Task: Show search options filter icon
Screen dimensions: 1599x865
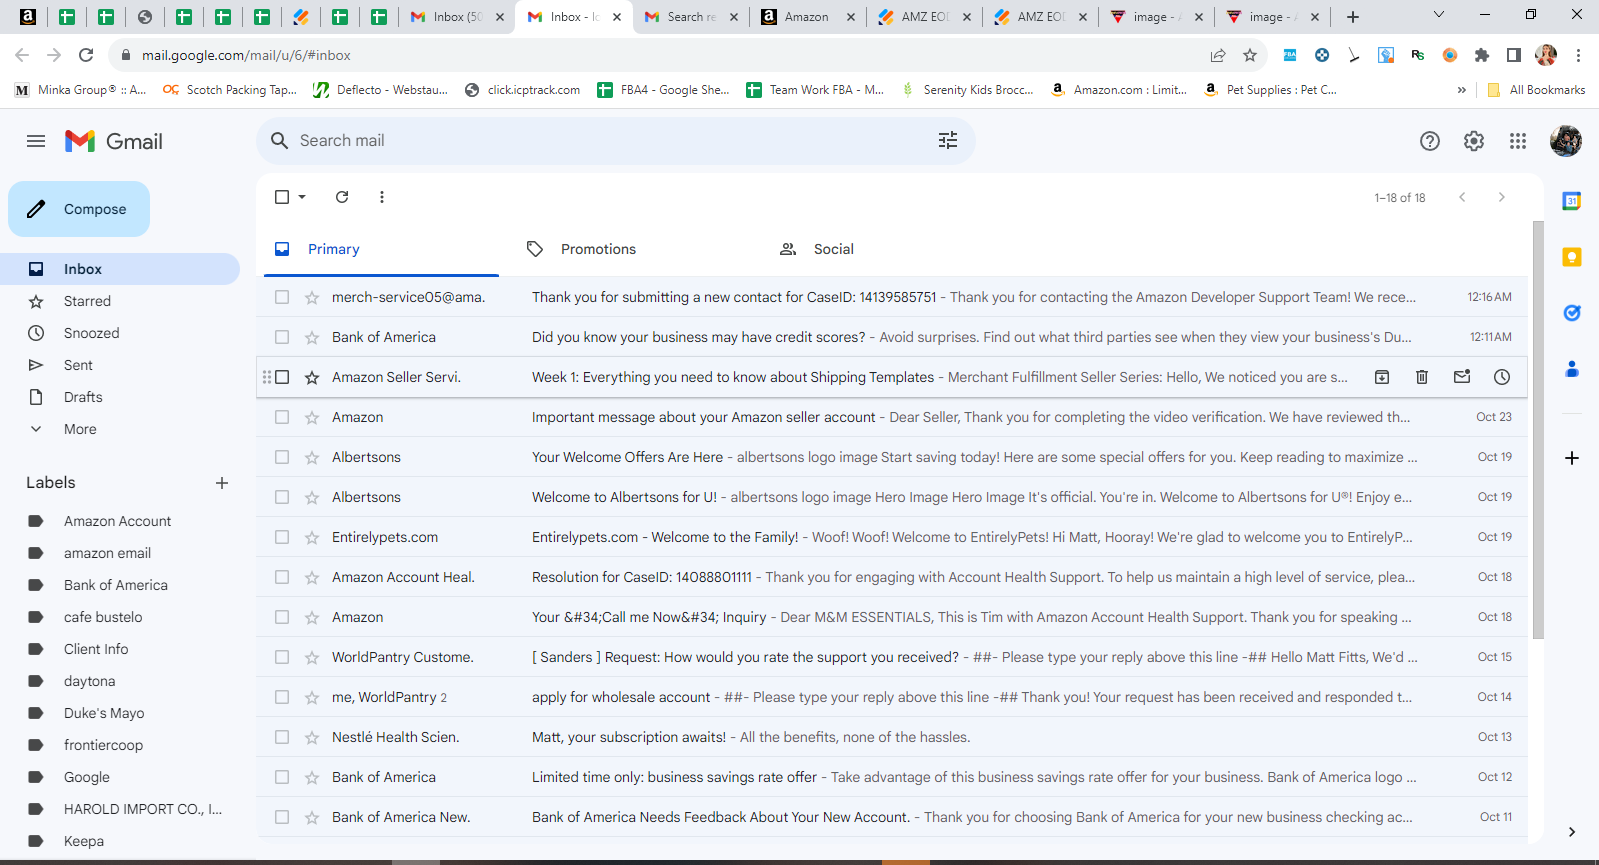Action: pos(948,141)
